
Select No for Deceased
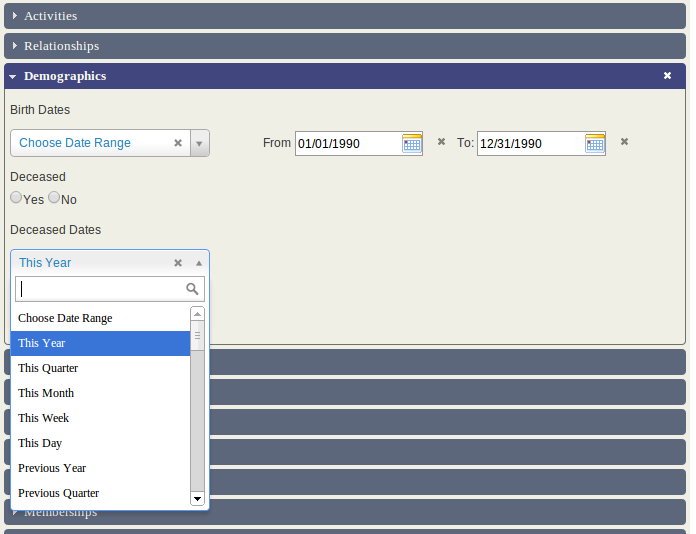coord(54,198)
